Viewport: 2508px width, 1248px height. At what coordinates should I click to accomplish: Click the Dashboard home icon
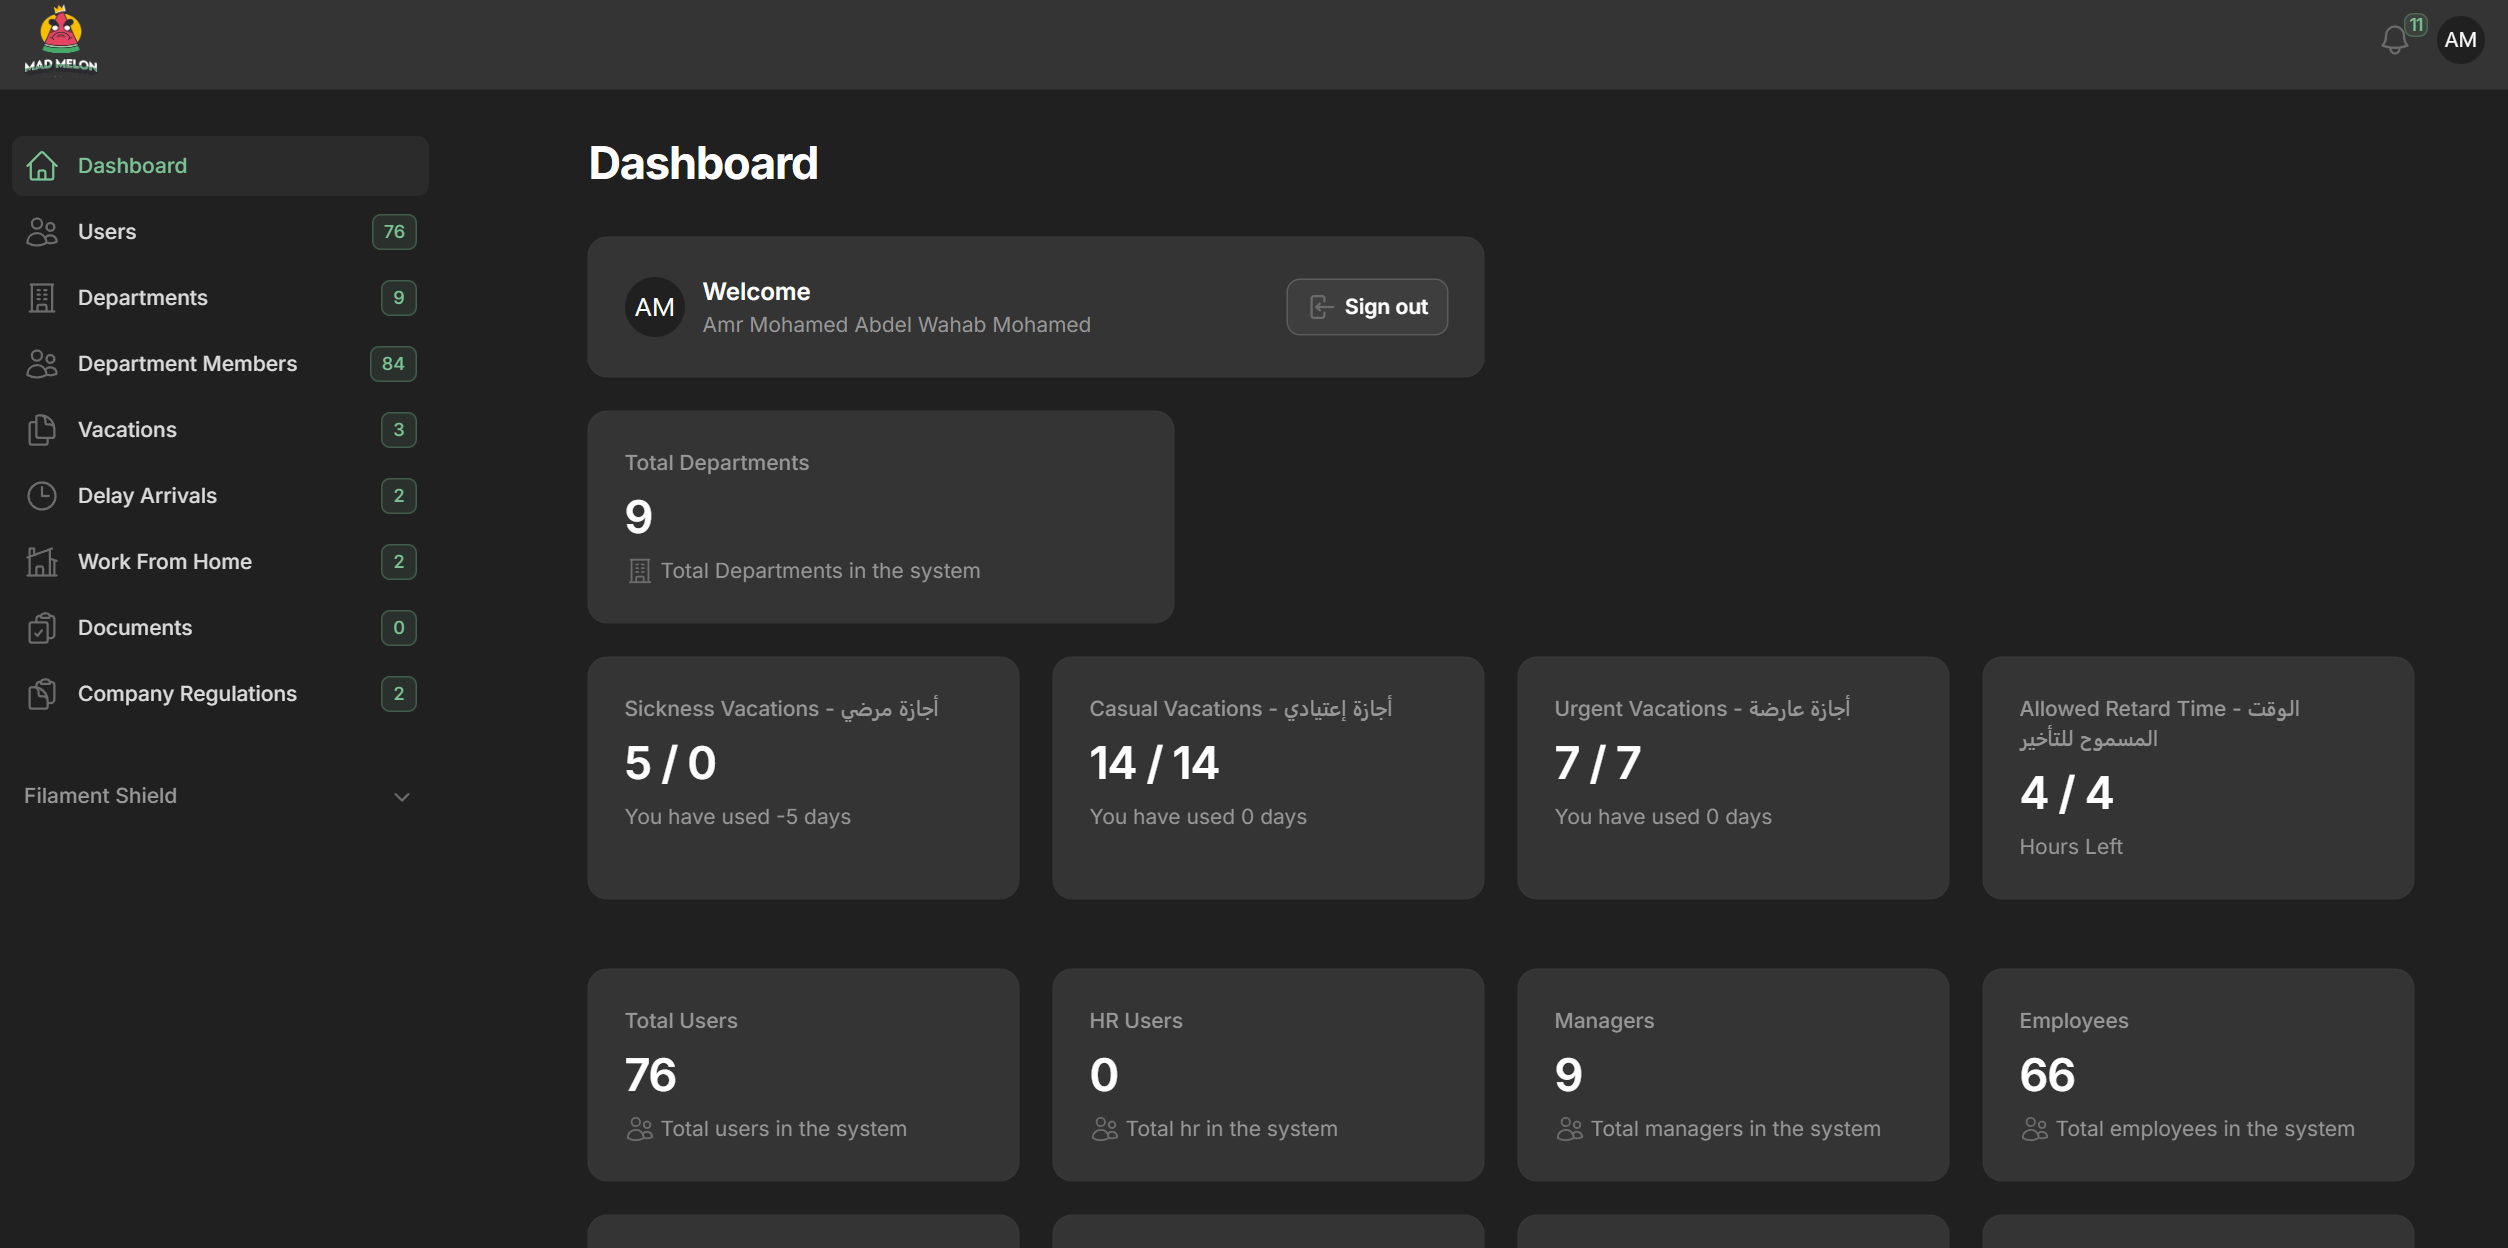(x=42, y=166)
